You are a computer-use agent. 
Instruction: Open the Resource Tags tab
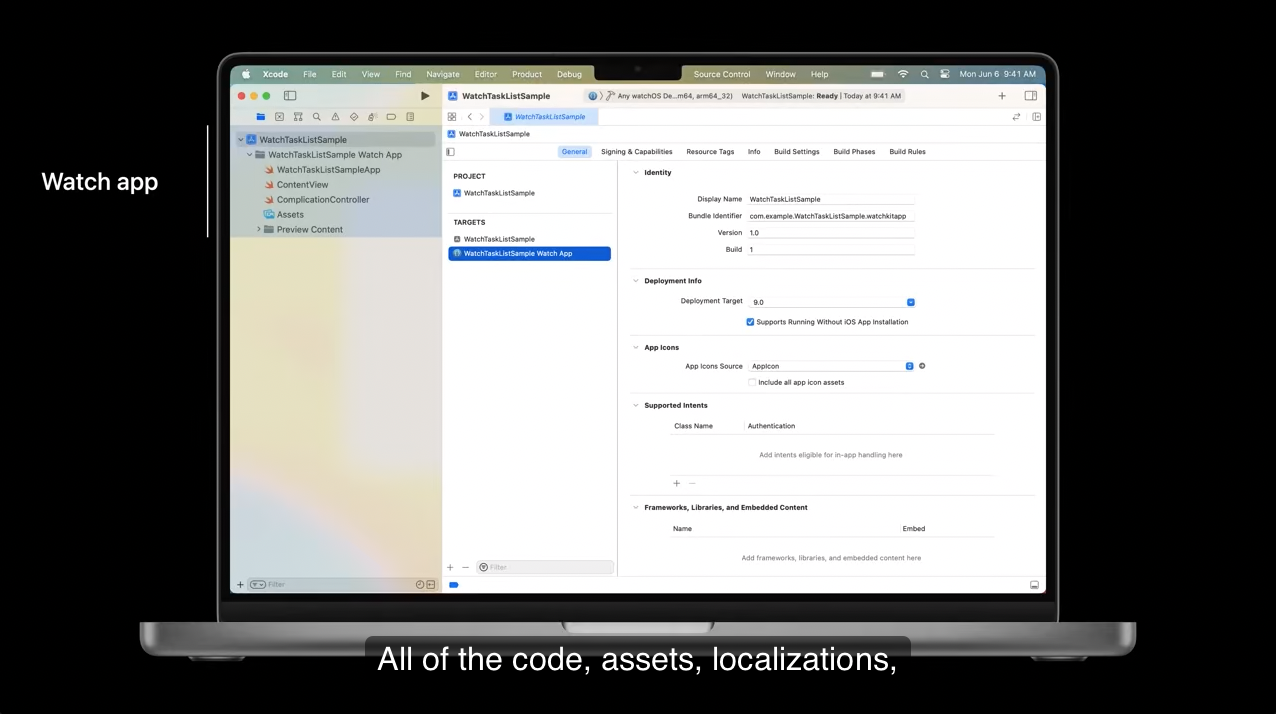pyautogui.click(x=710, y=152)
